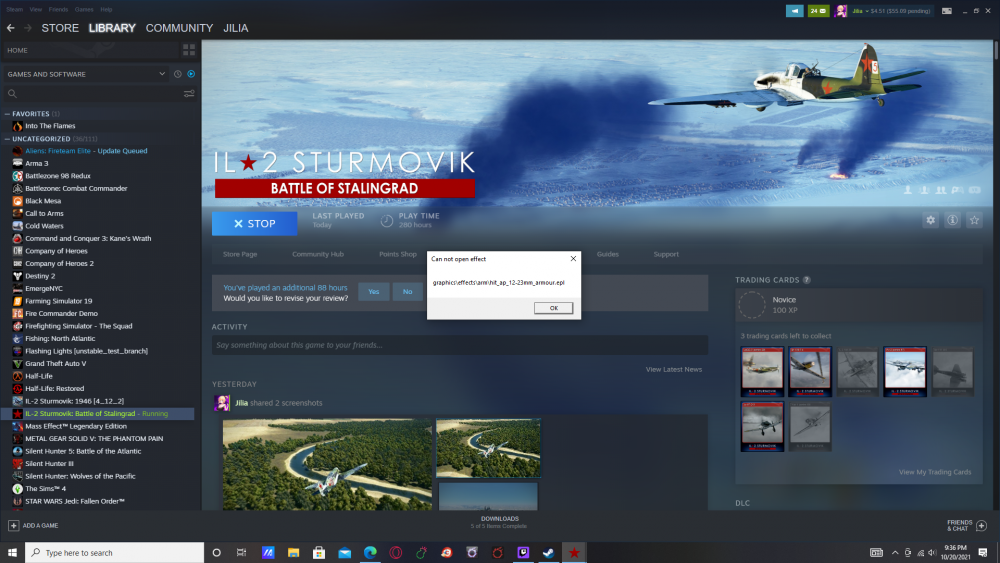Open the large river screenshot thumbnail
This screenshot has width=1000, height=563.
point(327,464)
